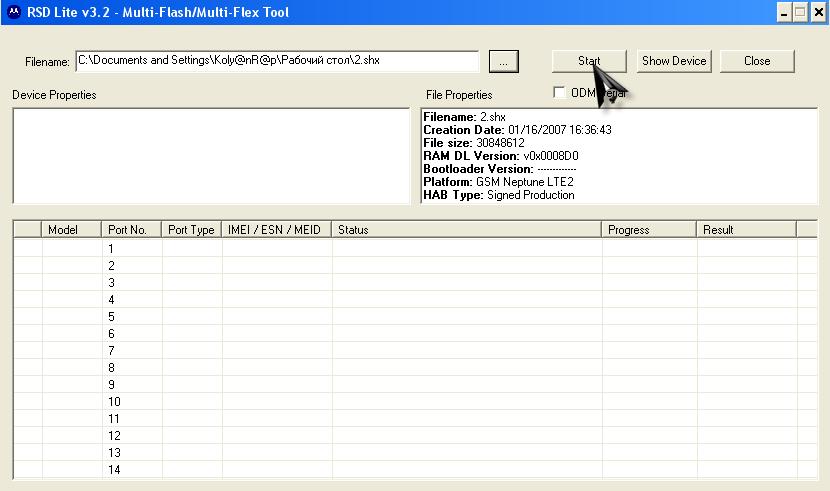Screen dimensions: 830x491
Task: Click the IMEI / ESN / MEID column header
Action: coord(276,230)
